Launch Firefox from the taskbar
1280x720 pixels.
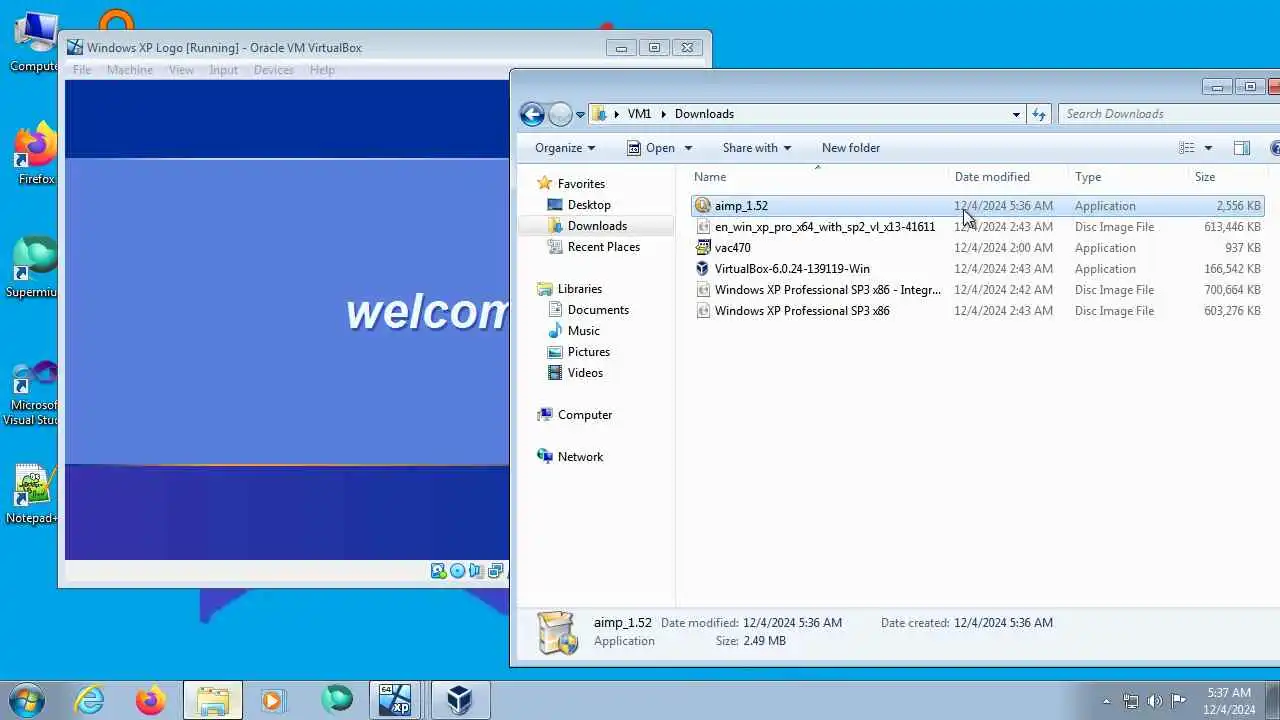(151, 700)
